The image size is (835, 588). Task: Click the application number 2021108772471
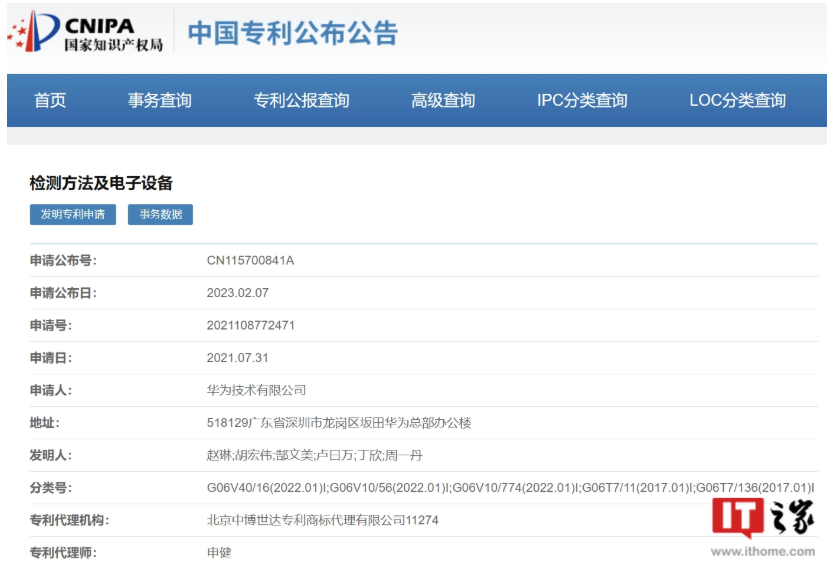click(x=250, y=325)
